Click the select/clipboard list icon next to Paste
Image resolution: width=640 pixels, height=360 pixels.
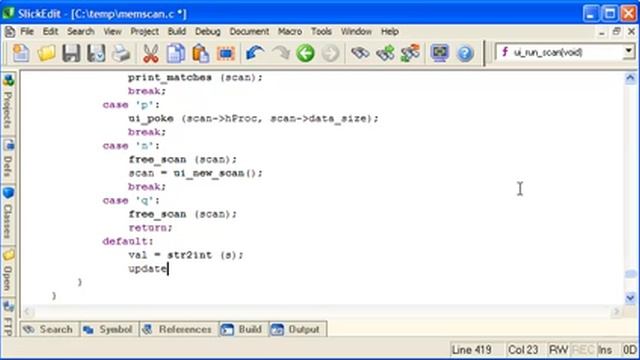click(226, 53)
